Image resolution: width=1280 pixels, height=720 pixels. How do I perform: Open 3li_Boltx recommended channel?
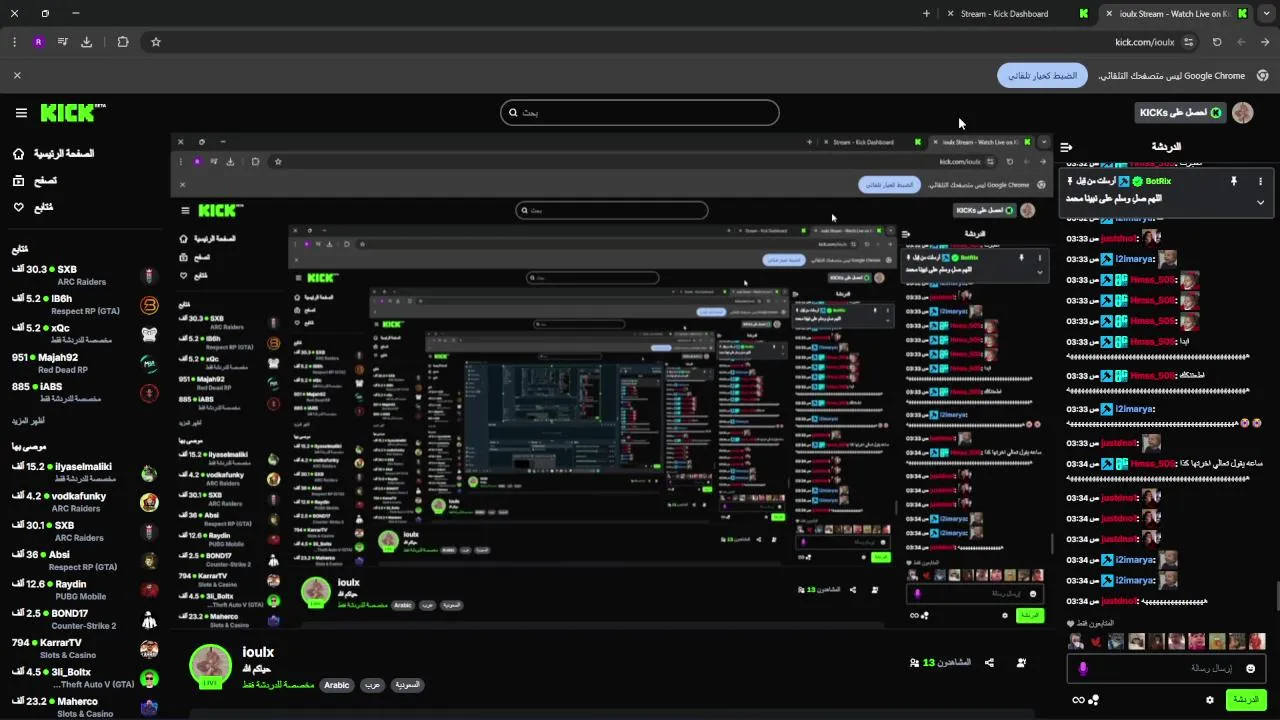(x=85, y=678)
